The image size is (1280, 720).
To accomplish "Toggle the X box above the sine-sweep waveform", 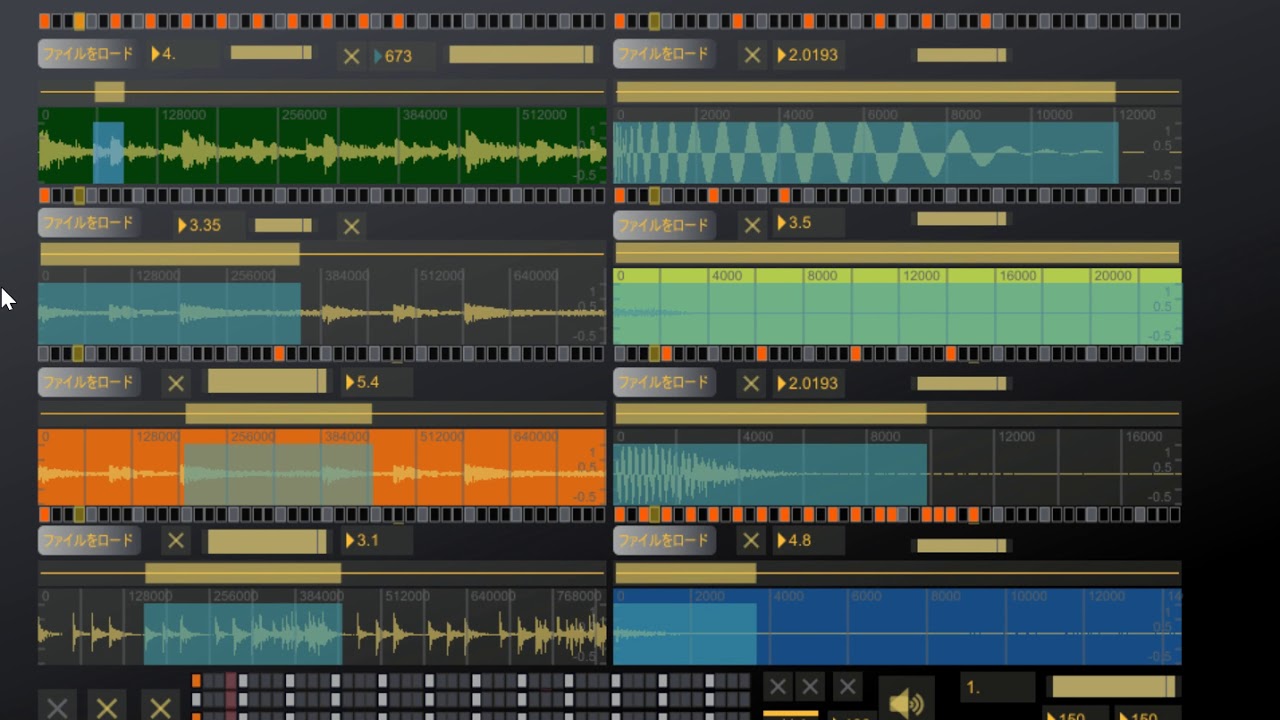I will click(752, 55).
